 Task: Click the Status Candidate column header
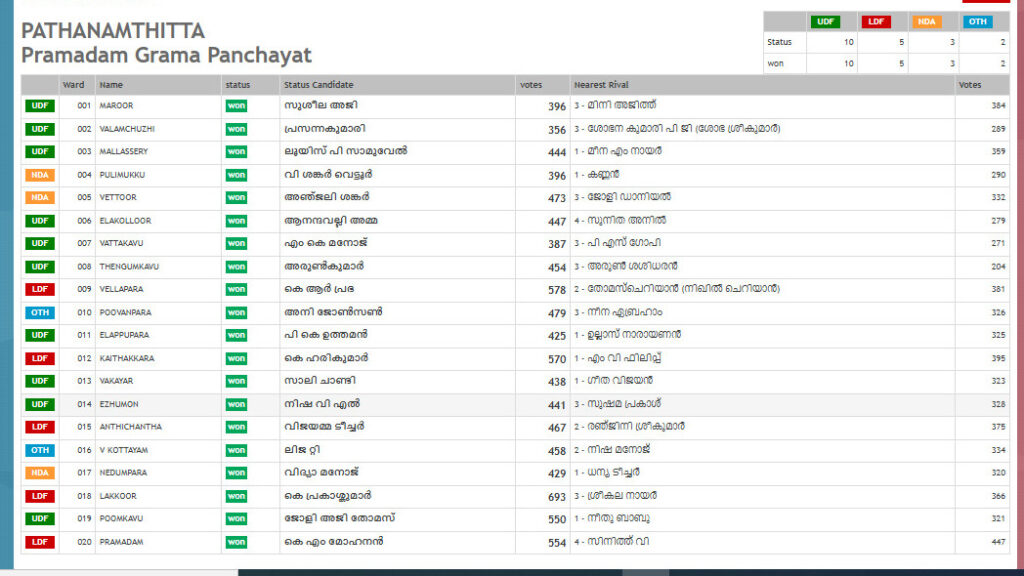coord(318,85)
